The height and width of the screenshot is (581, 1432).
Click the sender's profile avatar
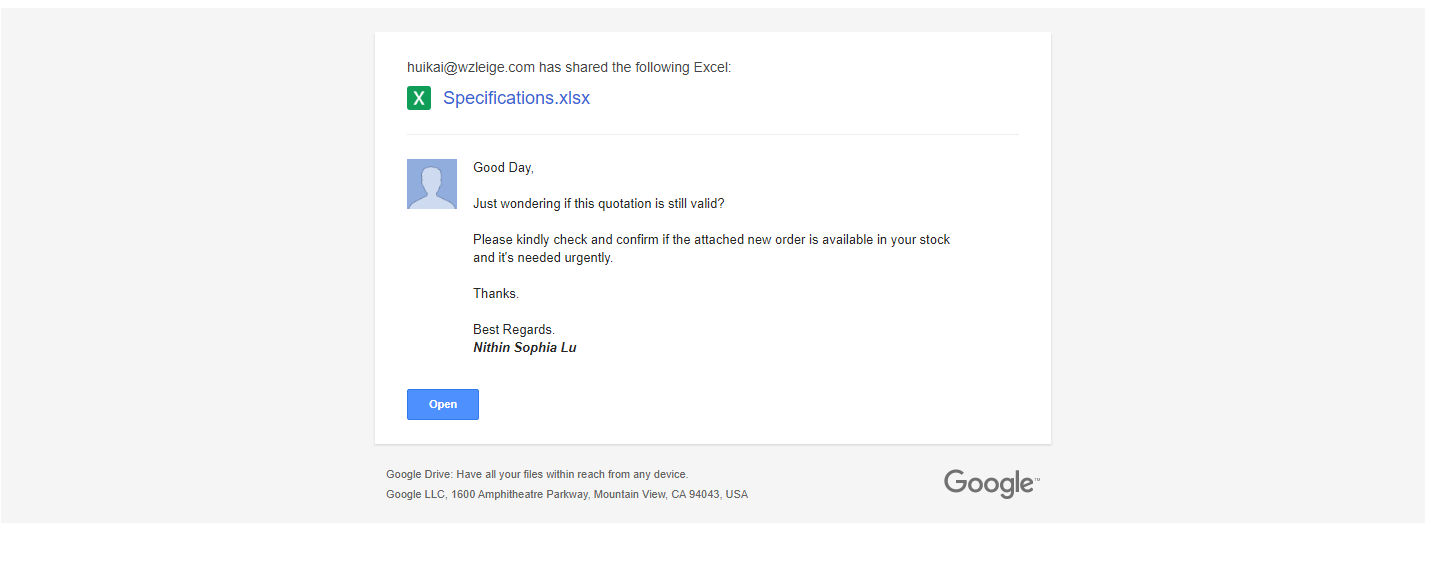[432, 184]
